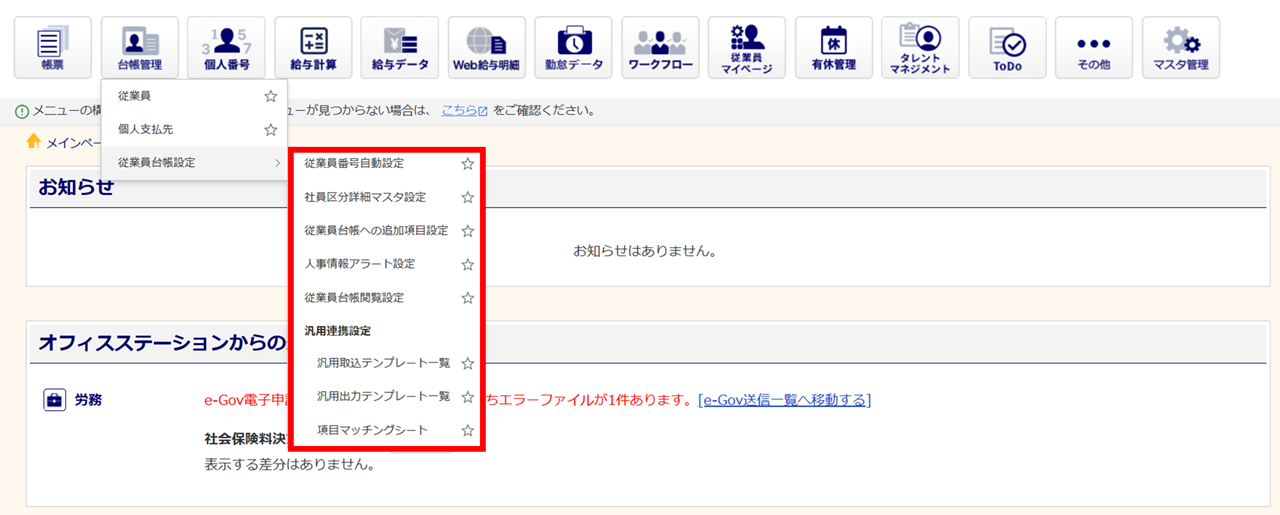Click the 個人番号 toolbar icon

tap(226, 48)
